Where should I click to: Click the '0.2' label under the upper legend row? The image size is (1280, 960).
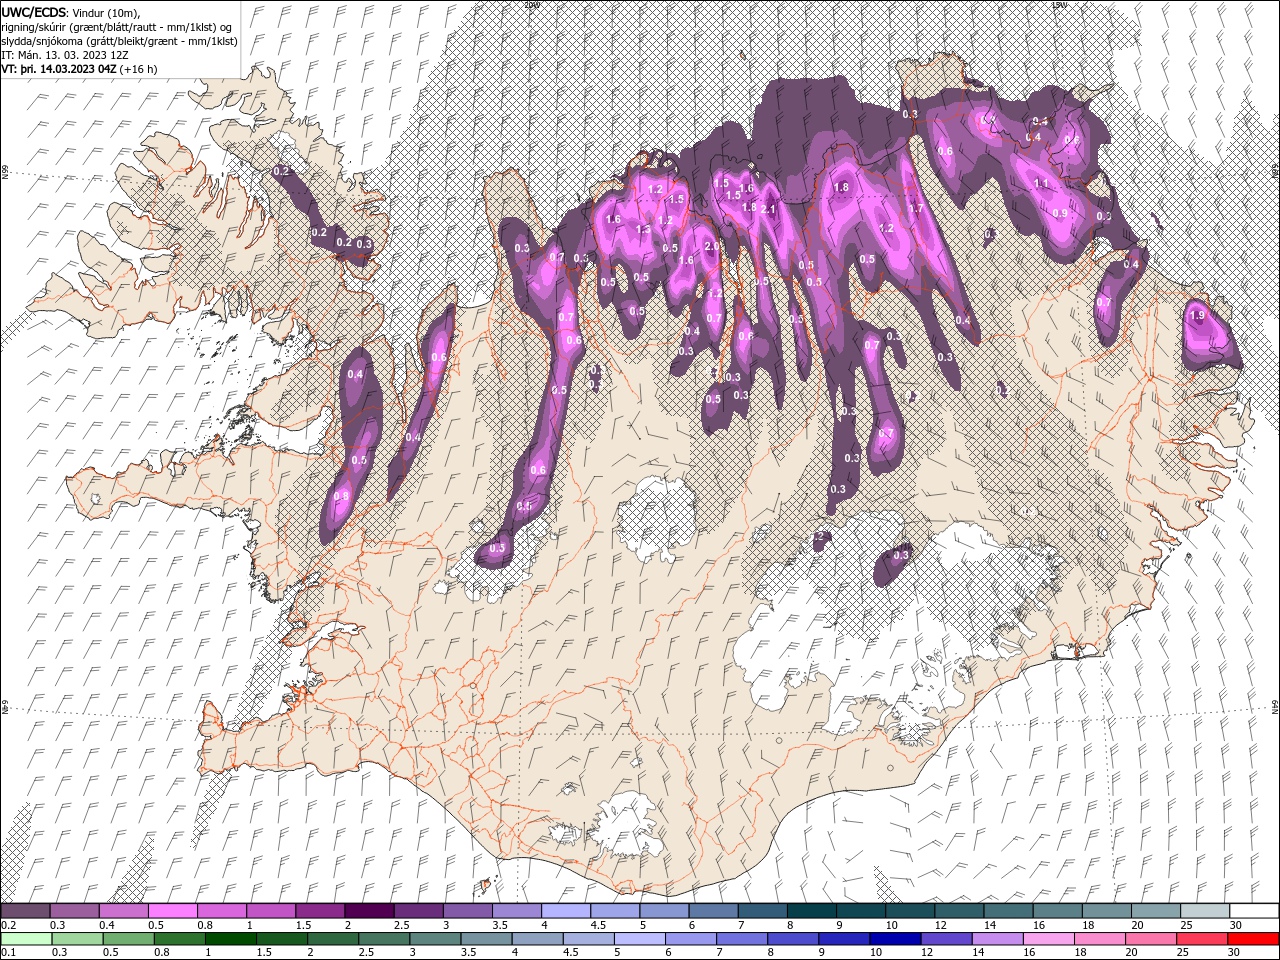coord(10,925)
